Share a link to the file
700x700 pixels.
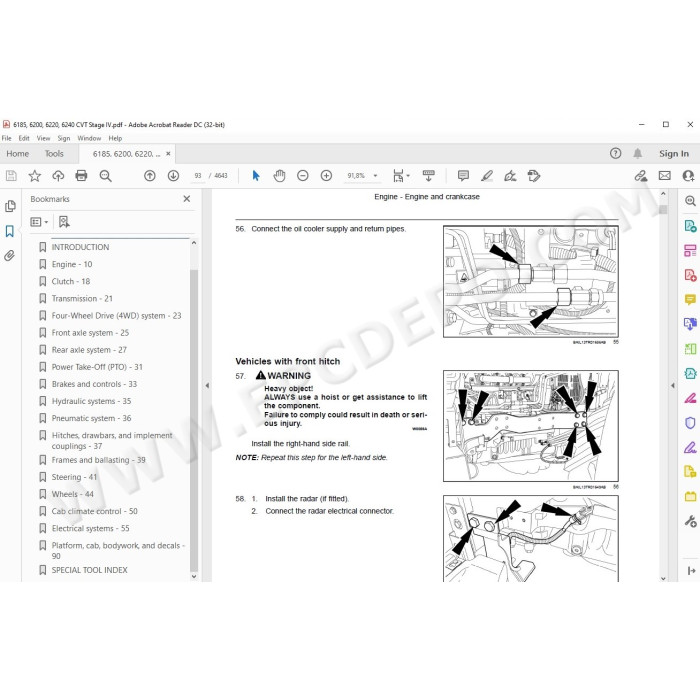[641, 176]
